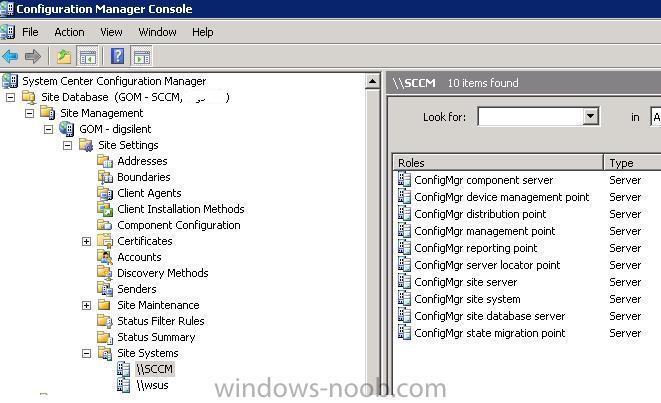Collapse the Site Management node
Screen dimensions: 661x403
point(30,113)
